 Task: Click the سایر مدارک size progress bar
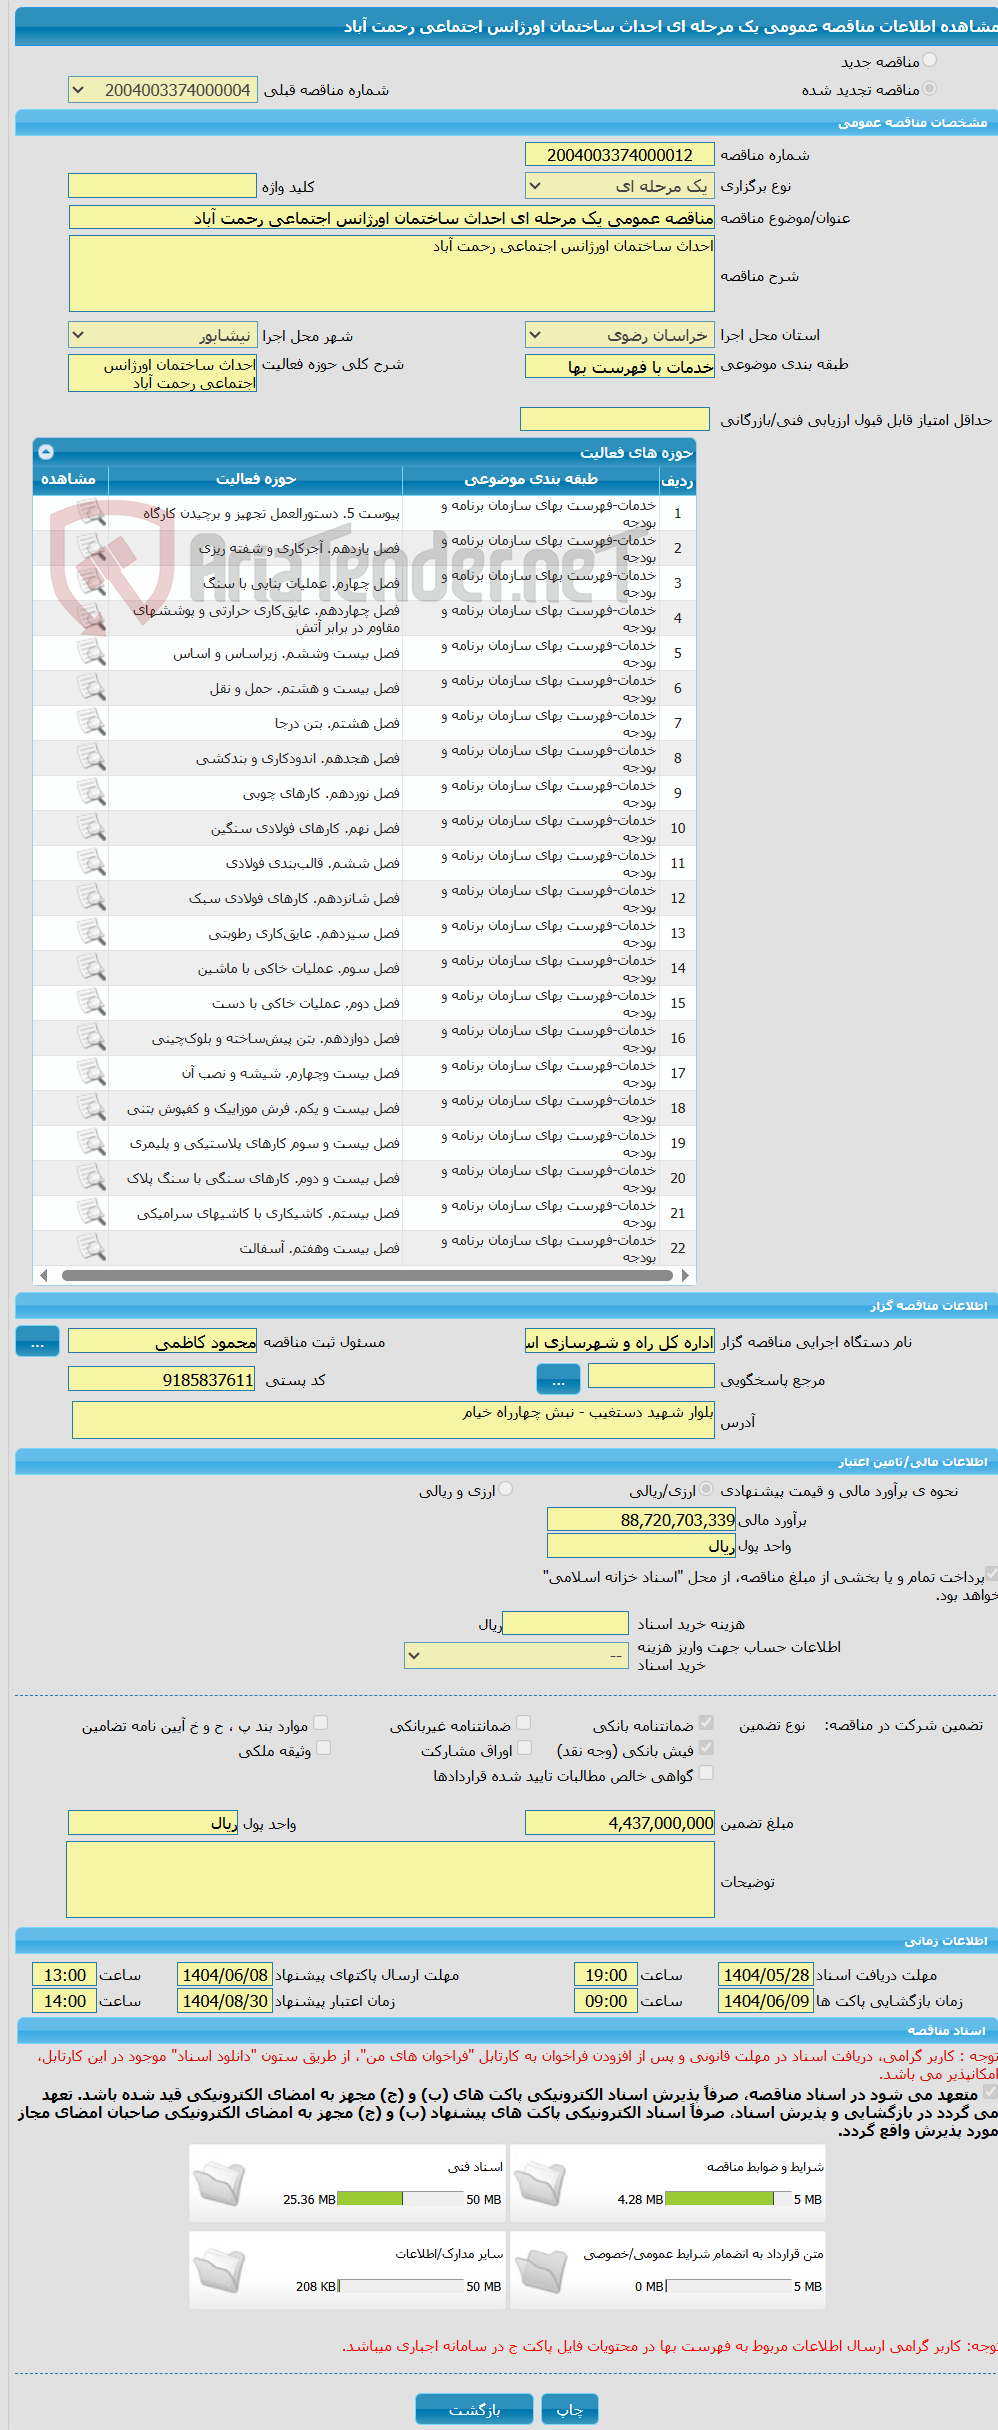click(x=400, y=2286)
